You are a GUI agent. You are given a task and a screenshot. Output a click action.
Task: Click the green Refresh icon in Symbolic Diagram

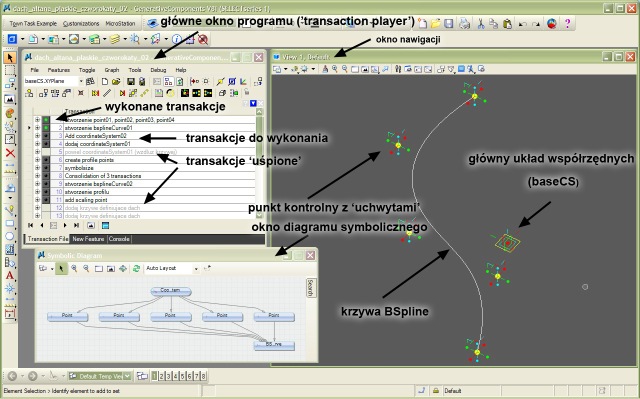(x=136, y=268)
